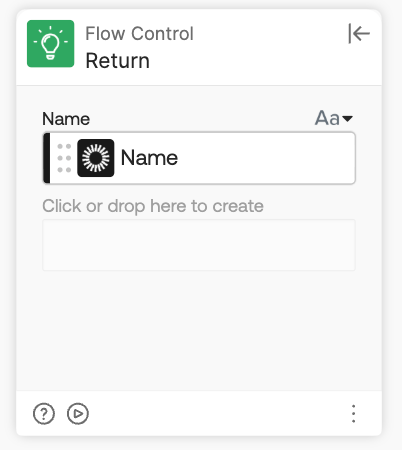Click the six-dot drag handle on the Name token
Screen dimensions: 402x450
(64, 158)
